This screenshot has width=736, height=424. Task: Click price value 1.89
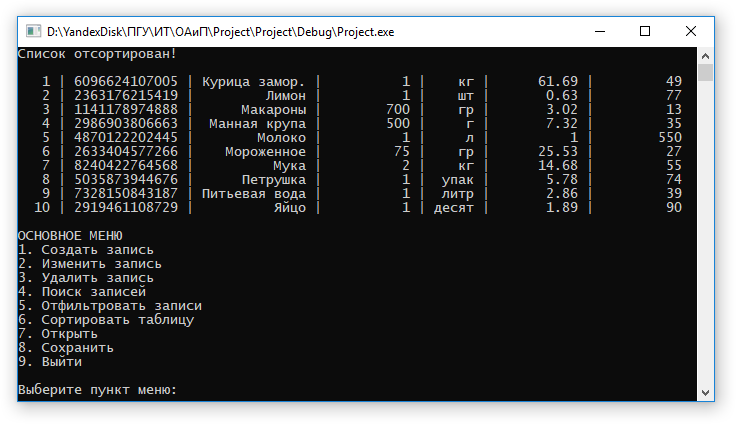(562, 208)
